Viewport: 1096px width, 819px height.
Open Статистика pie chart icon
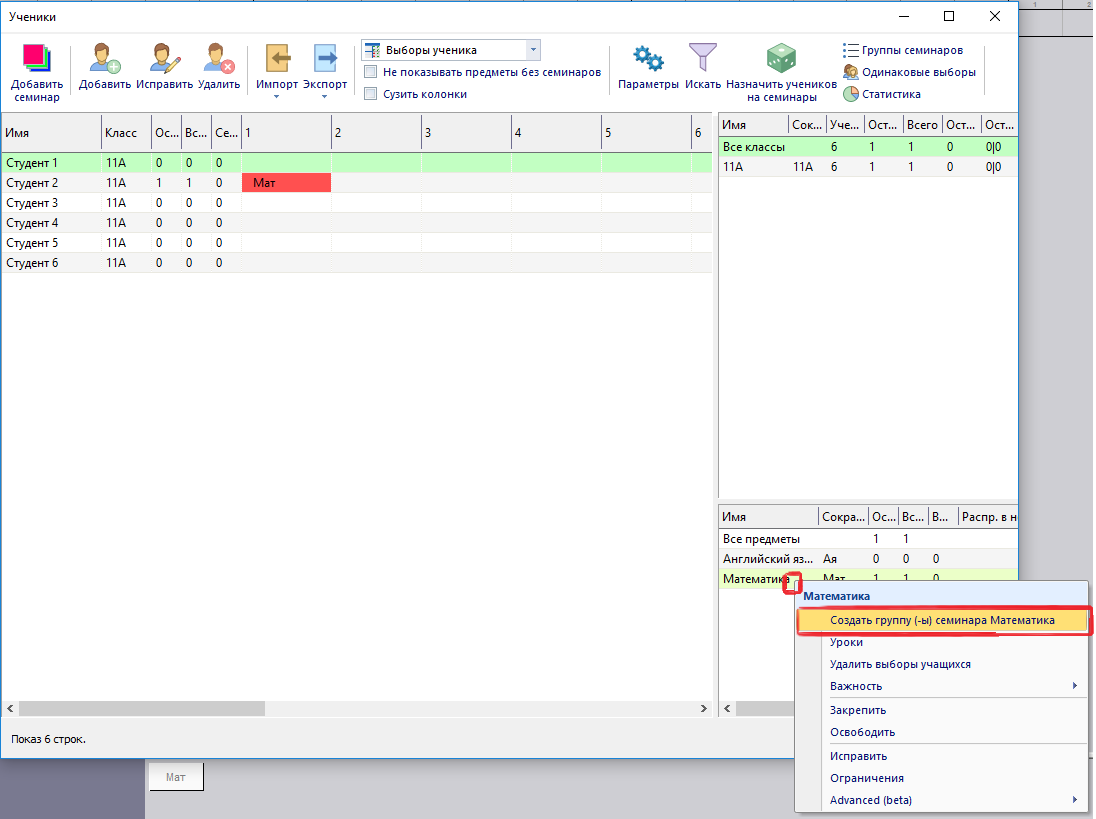click(851, 94)
